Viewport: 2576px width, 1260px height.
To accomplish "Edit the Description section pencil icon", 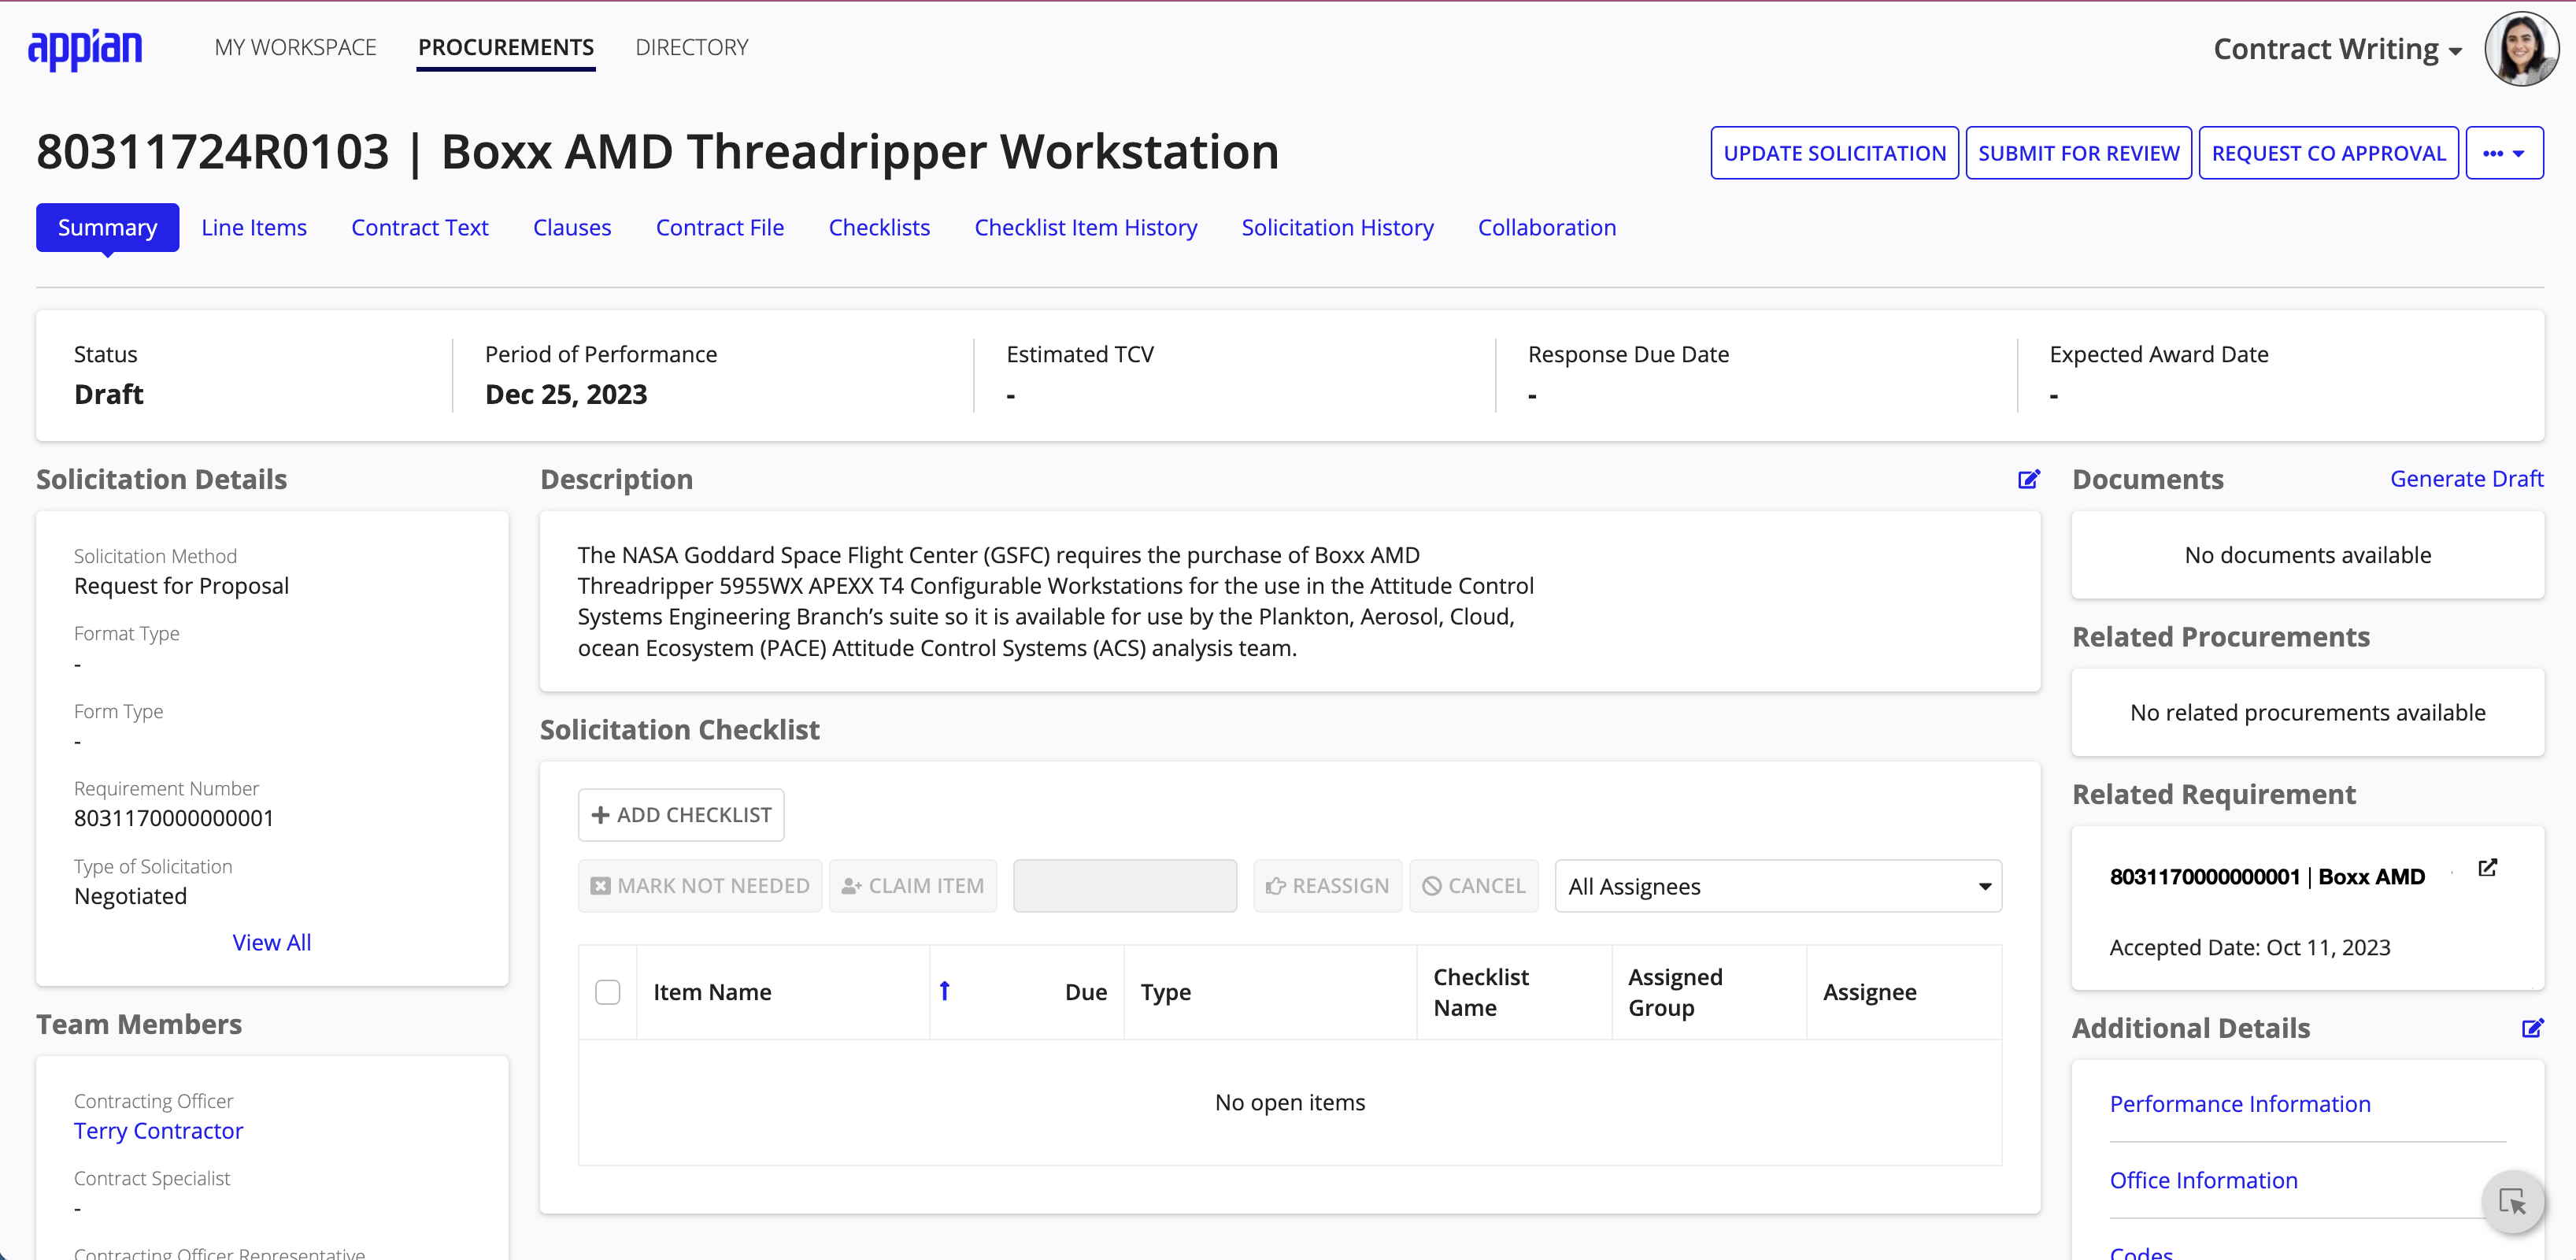I will (2028, 480).
